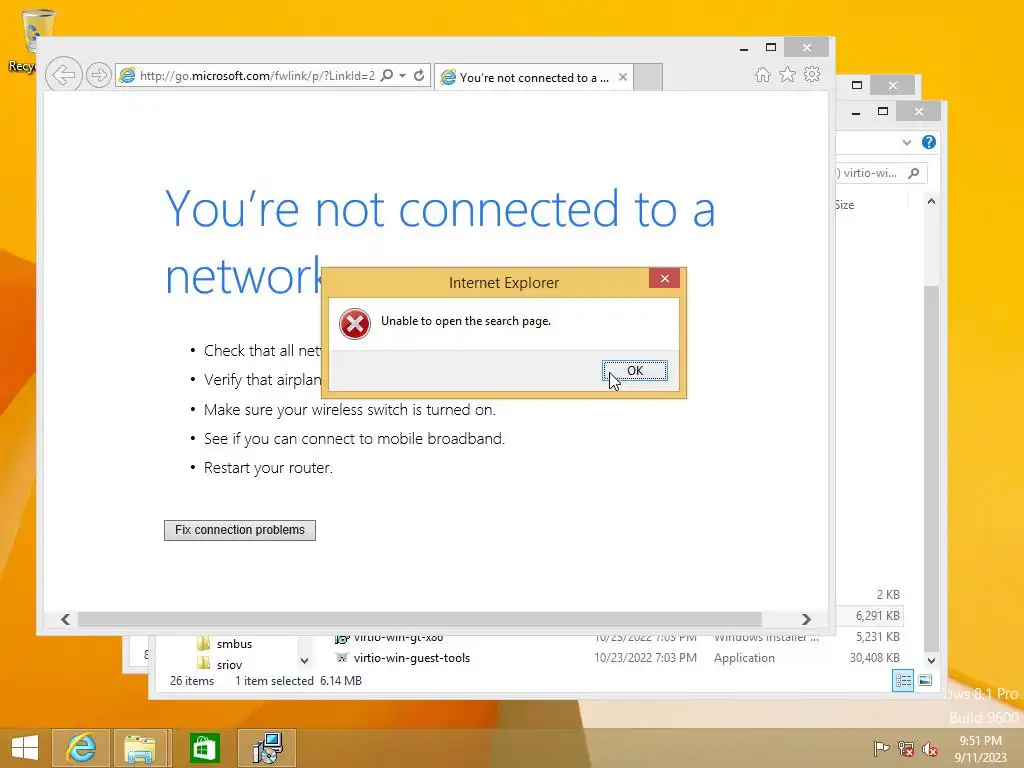Refresh the page with the reload icon
Screen dimensions: 1024x768
point(419,75)
